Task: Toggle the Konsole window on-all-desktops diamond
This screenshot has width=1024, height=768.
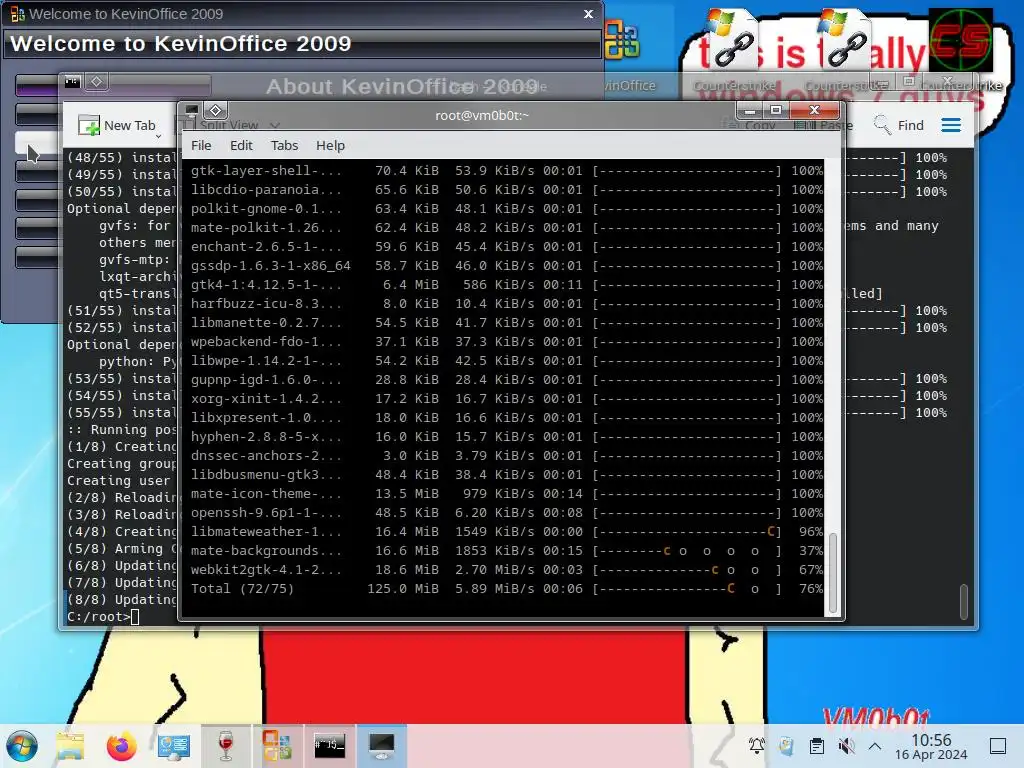Action: [x=97, y=82]
